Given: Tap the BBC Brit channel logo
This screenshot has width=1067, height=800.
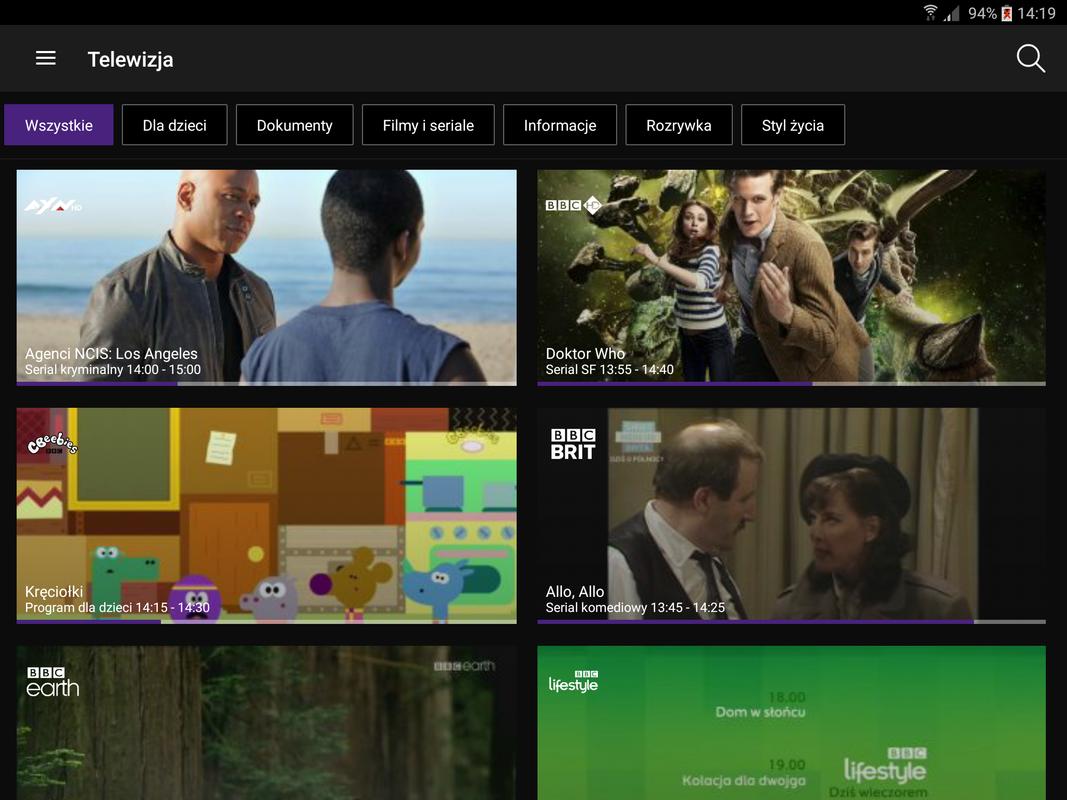Looking at the screenshot, I should 573,444.
